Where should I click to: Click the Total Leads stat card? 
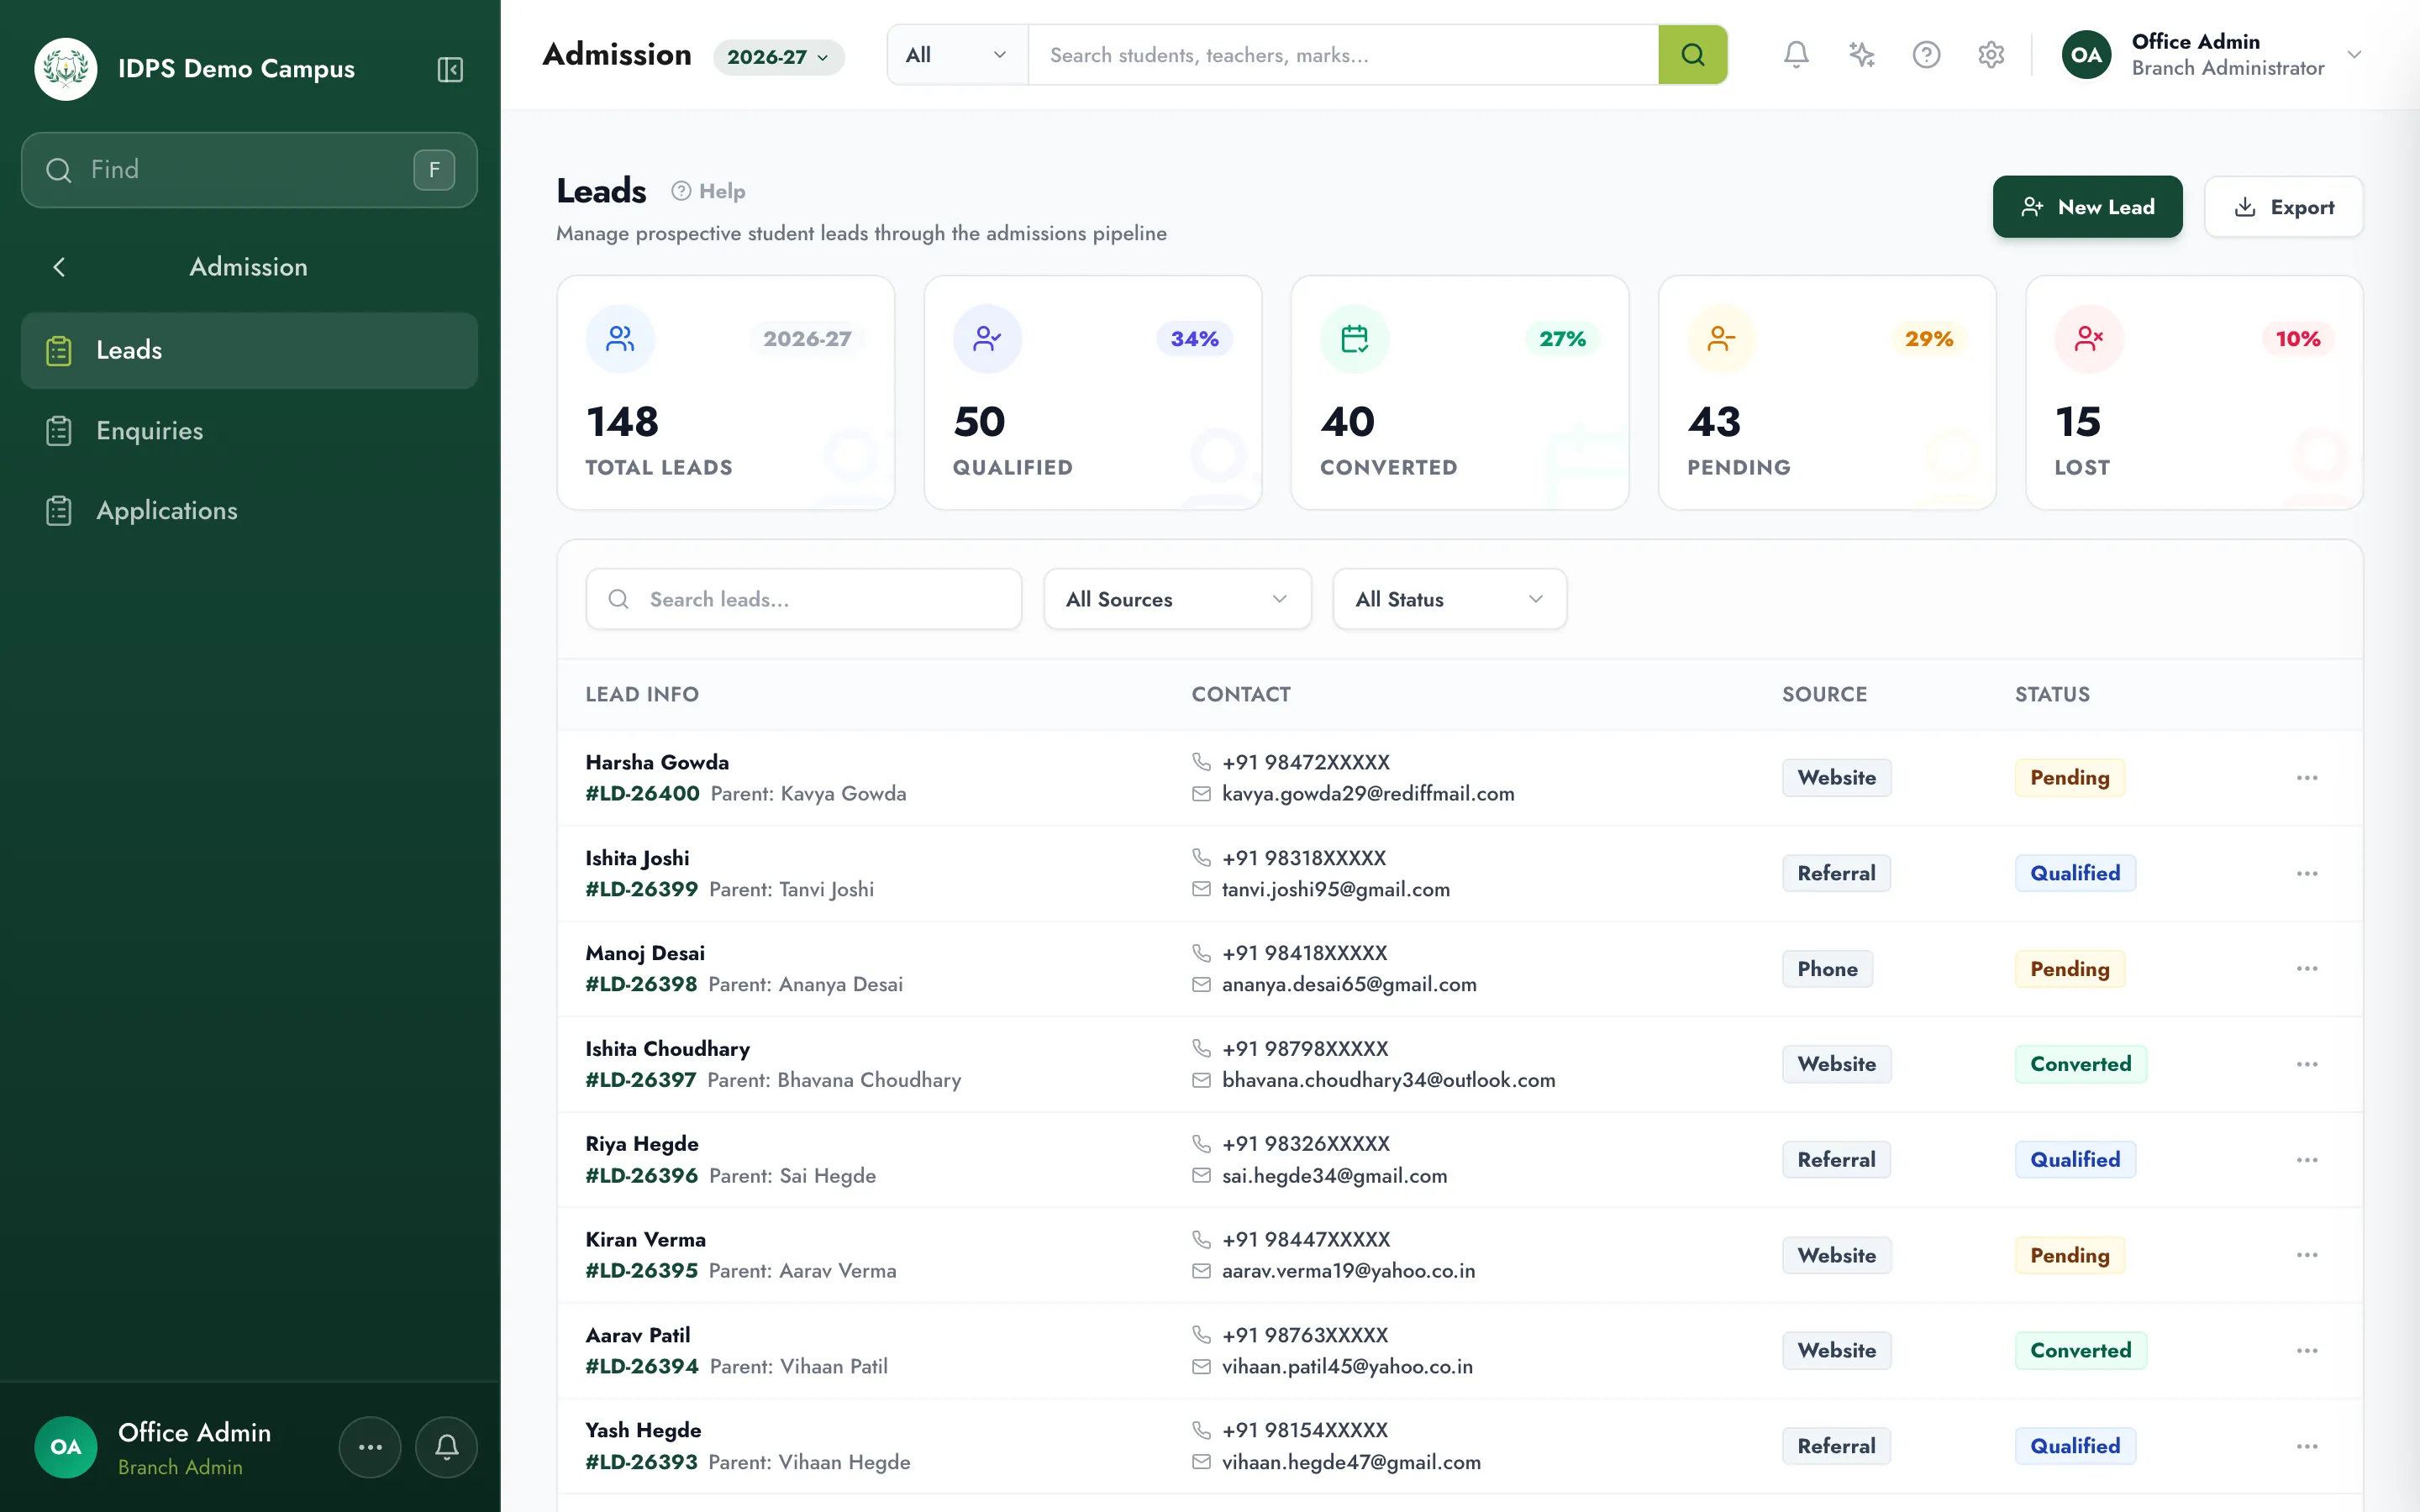click(x=726, y=393)
